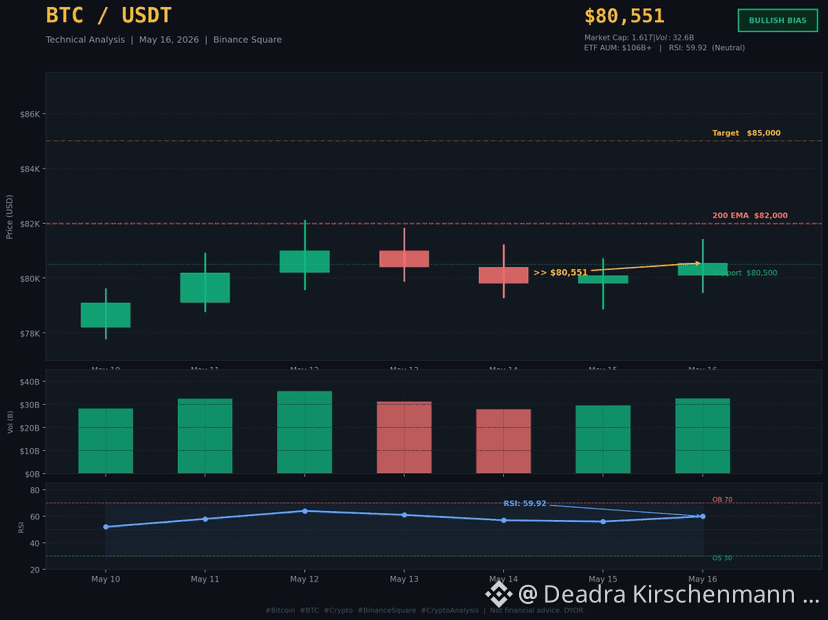Image resolution: width=828 pixels, height=620 pixels.
Task: Click the RSI data point for May 12
Action: [305, 511]
